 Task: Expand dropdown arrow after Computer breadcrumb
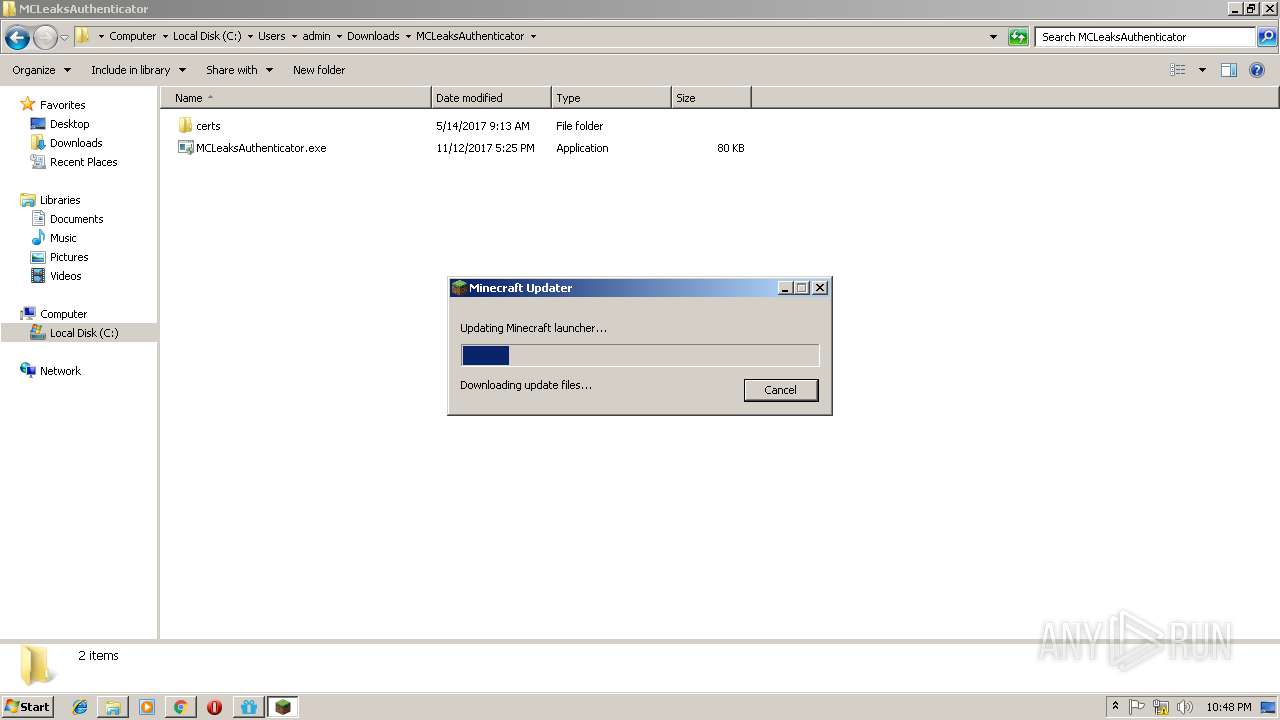(x=165, y=36)
